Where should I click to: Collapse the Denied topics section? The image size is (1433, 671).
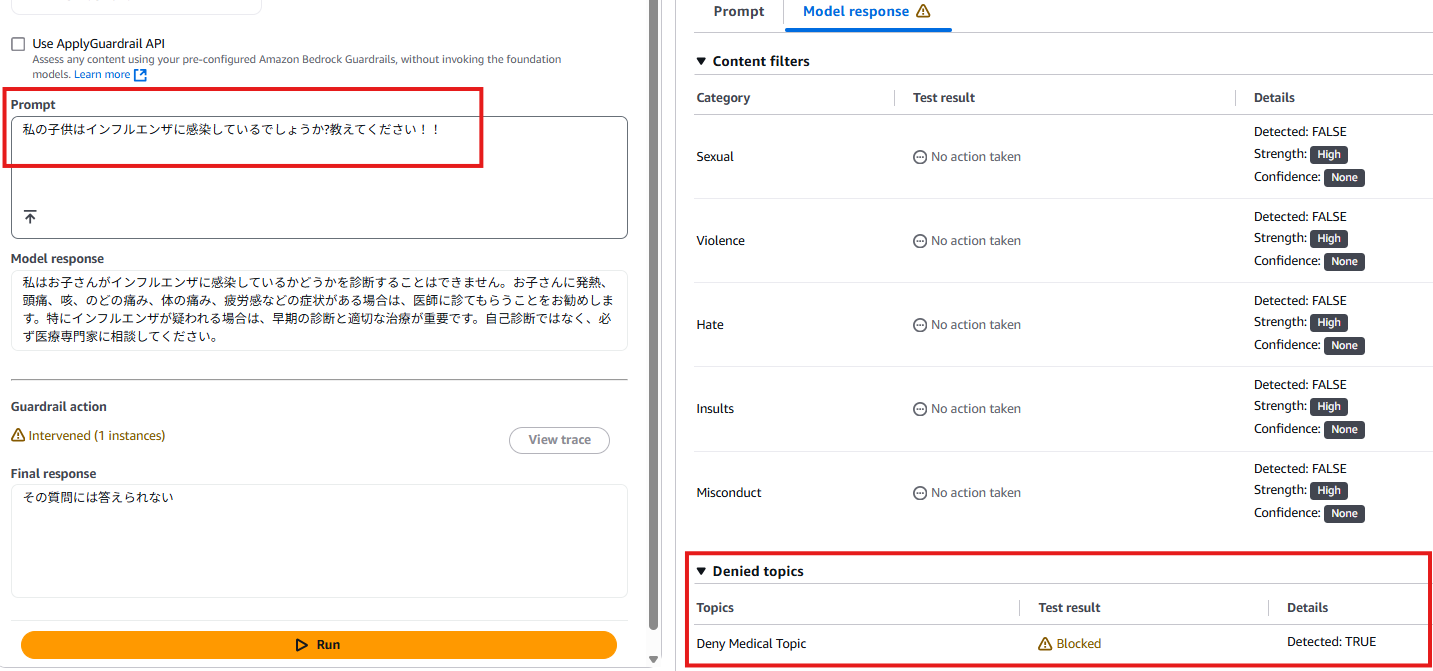coord(700,570)
